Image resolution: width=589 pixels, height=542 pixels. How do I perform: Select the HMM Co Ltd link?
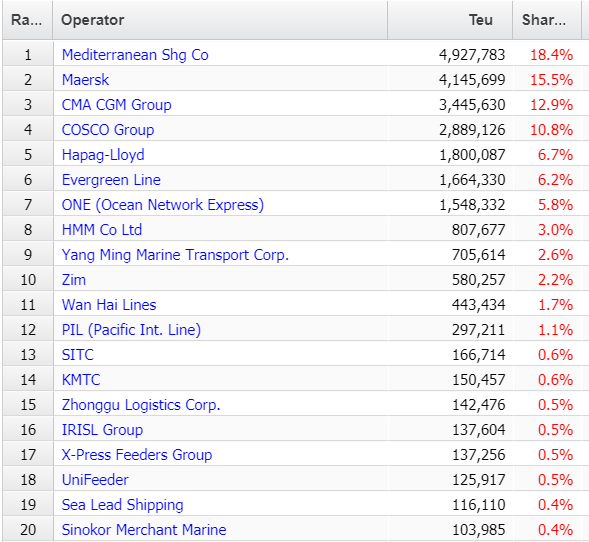[x=102, y=229]
